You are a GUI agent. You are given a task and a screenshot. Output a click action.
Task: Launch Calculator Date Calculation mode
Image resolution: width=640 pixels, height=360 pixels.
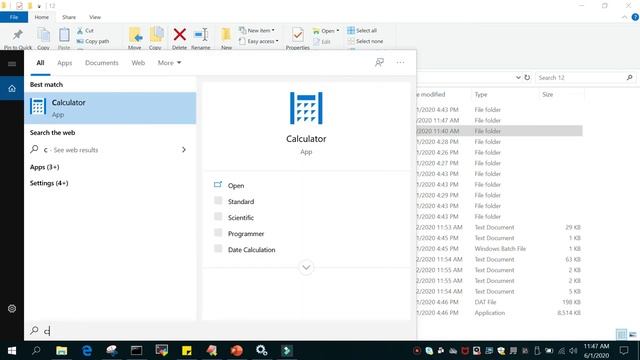coord(251,250)
